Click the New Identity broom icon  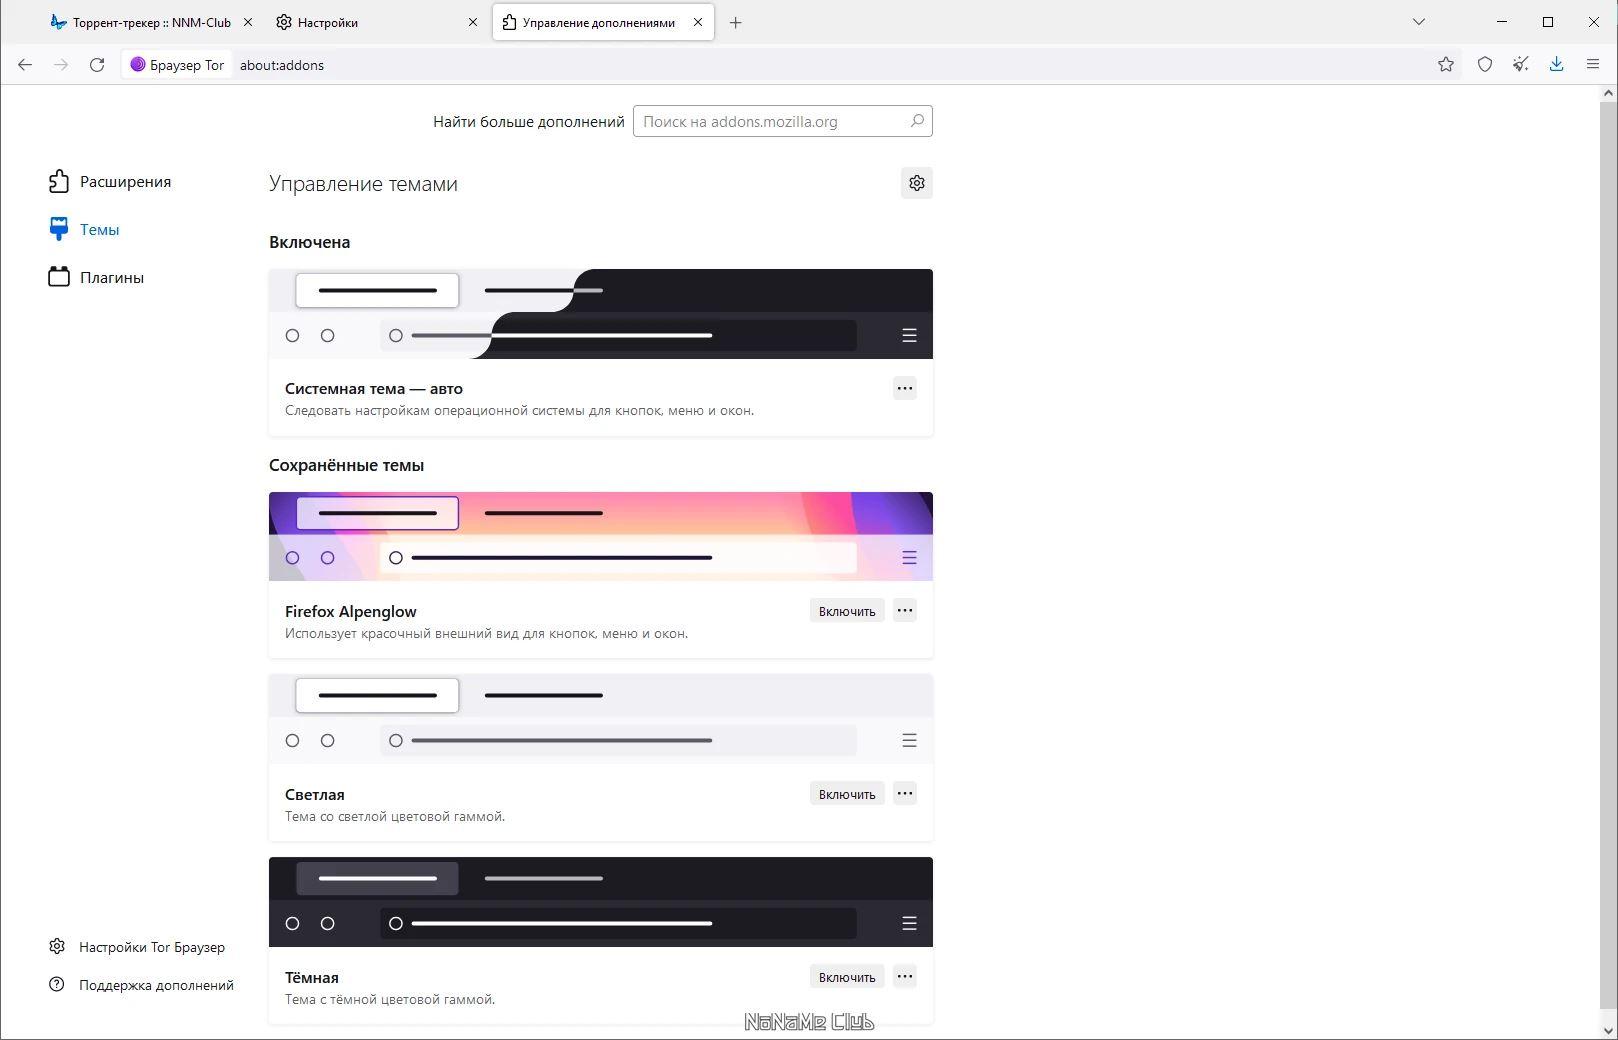(1521, 65)
